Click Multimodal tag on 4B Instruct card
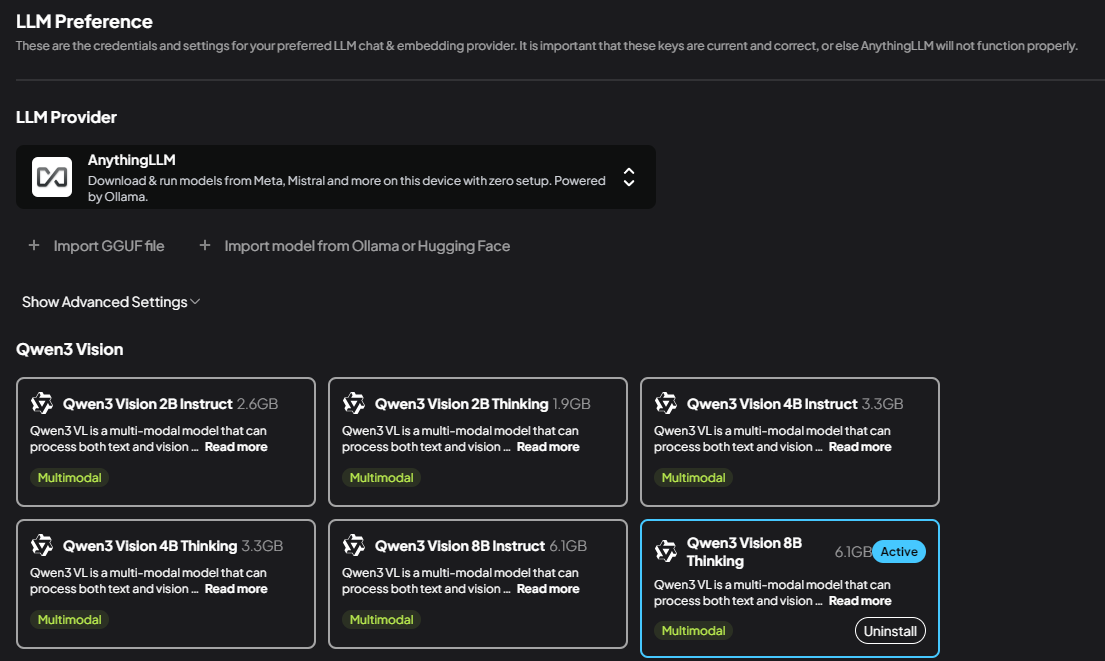Viewport: 1105px width, 661px height. click(x=693, y=478)
